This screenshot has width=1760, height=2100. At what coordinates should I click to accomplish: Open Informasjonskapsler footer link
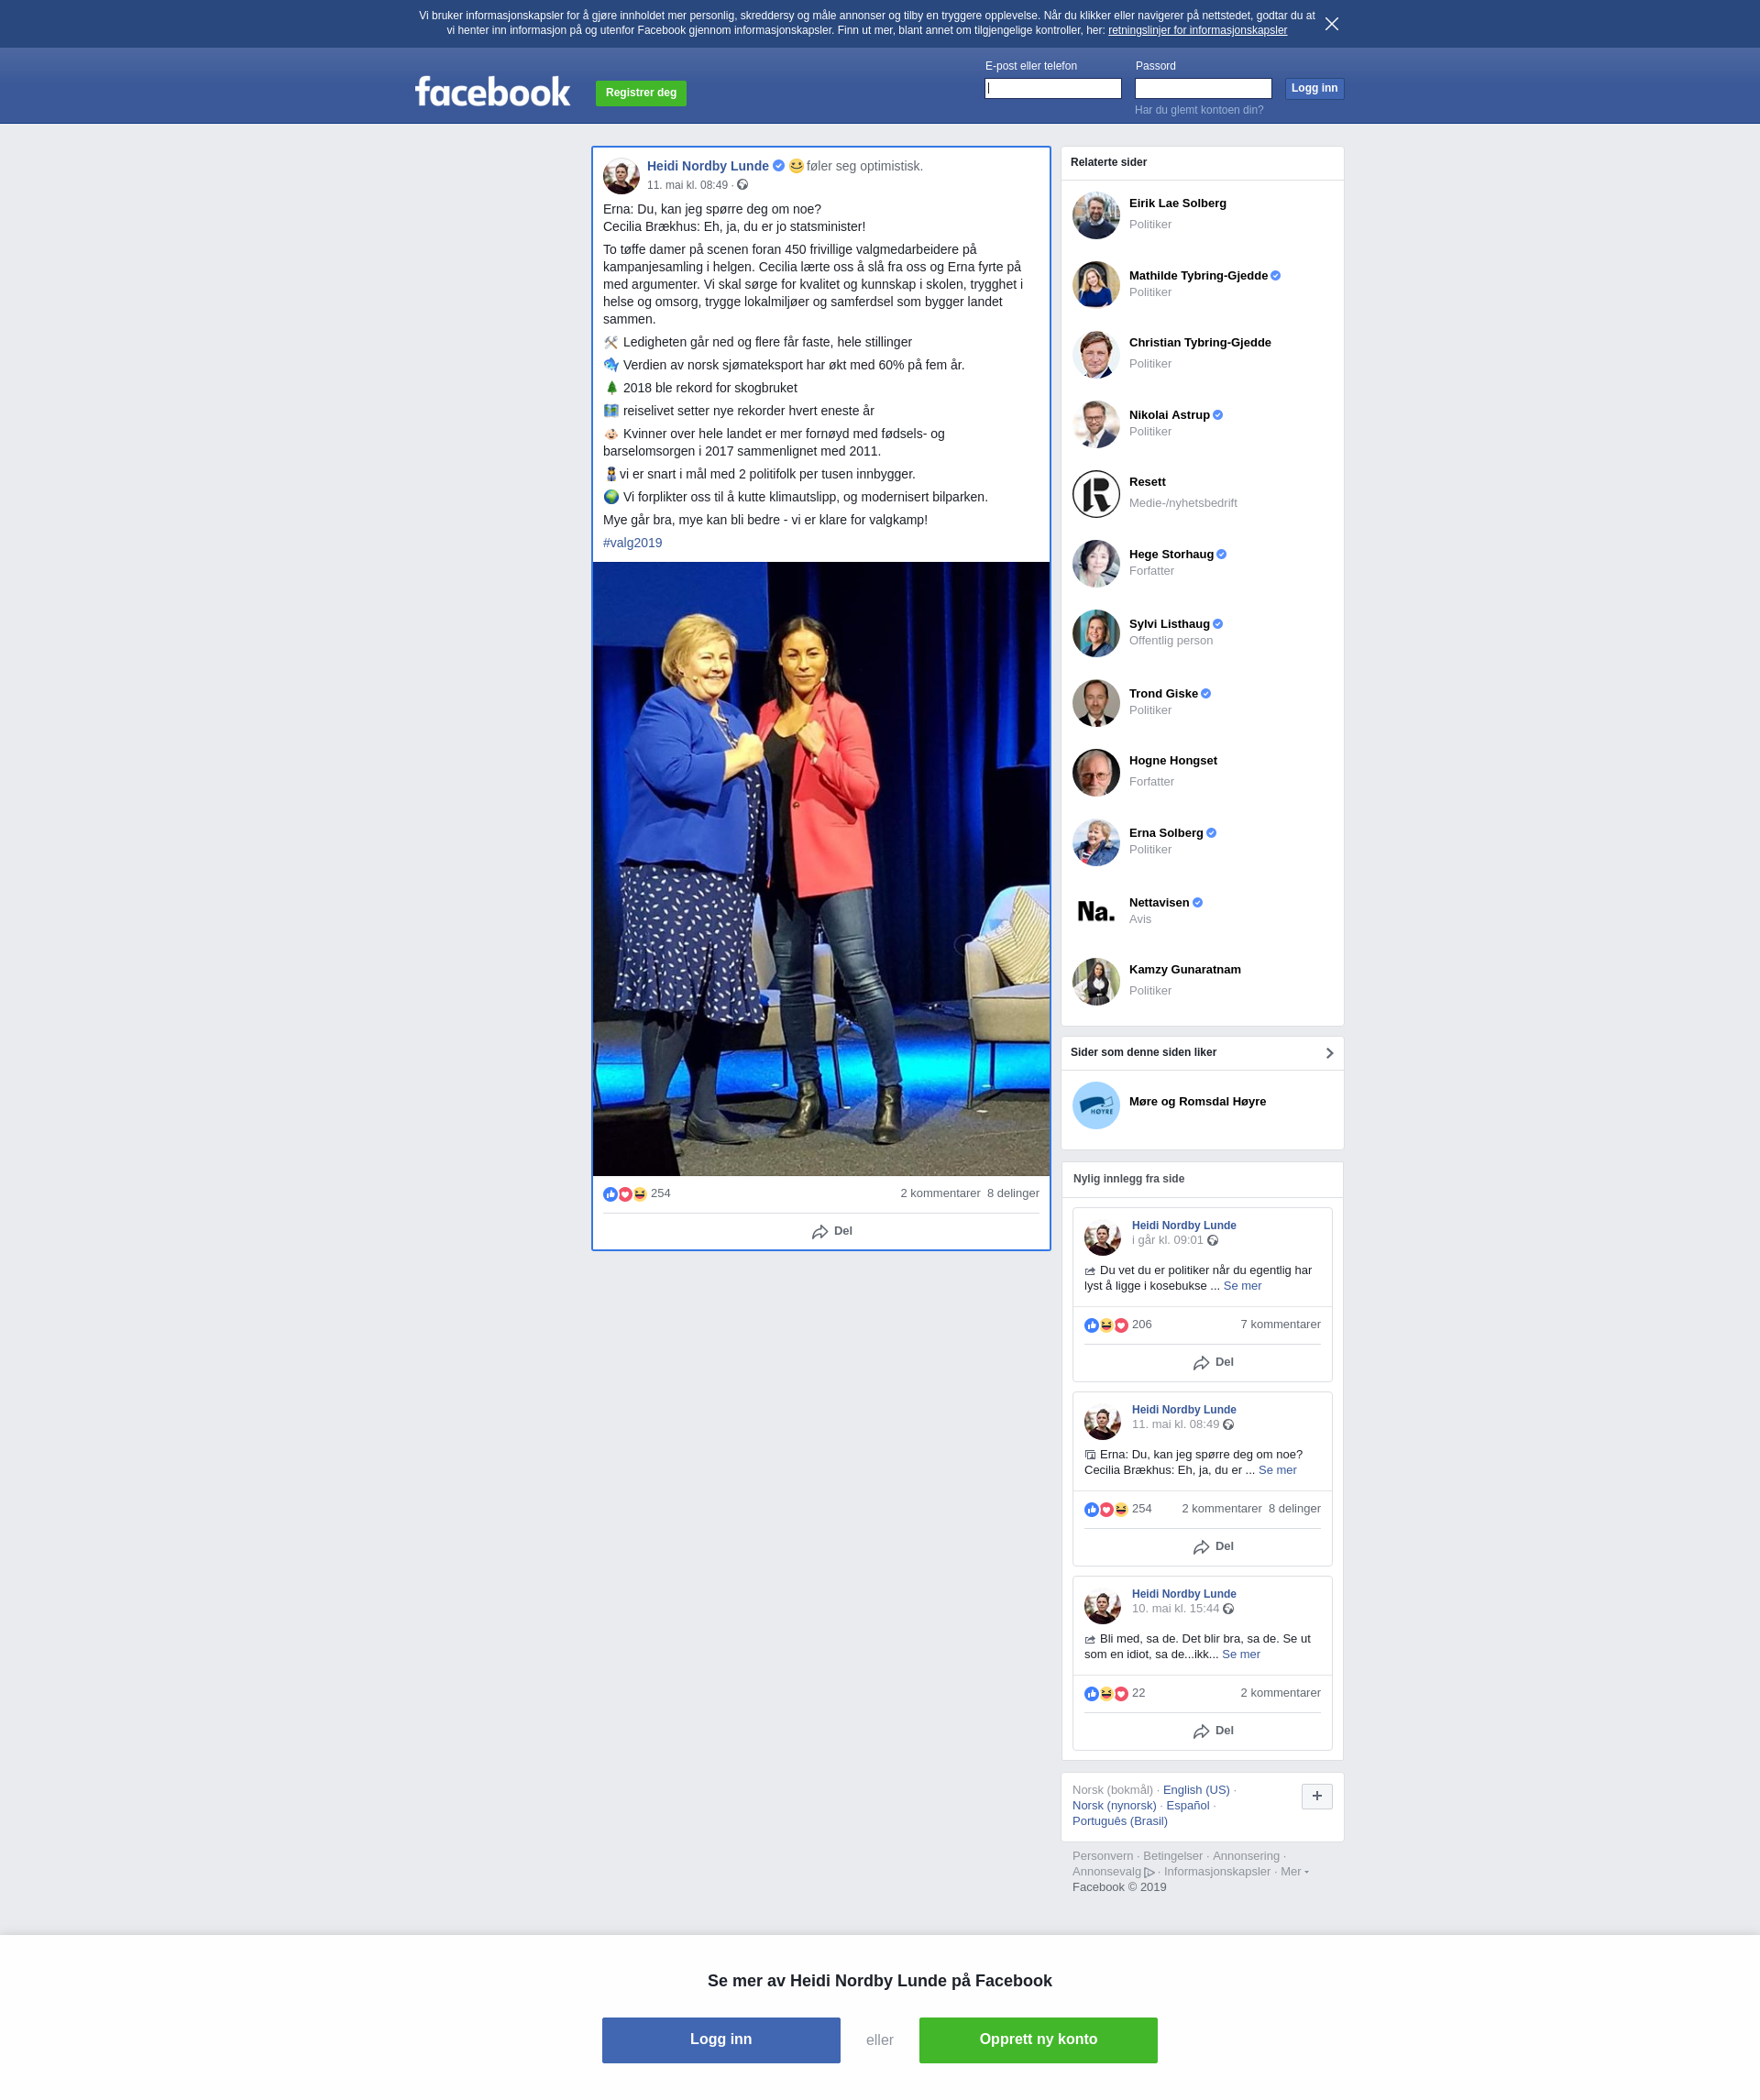click(1217, 1872)
